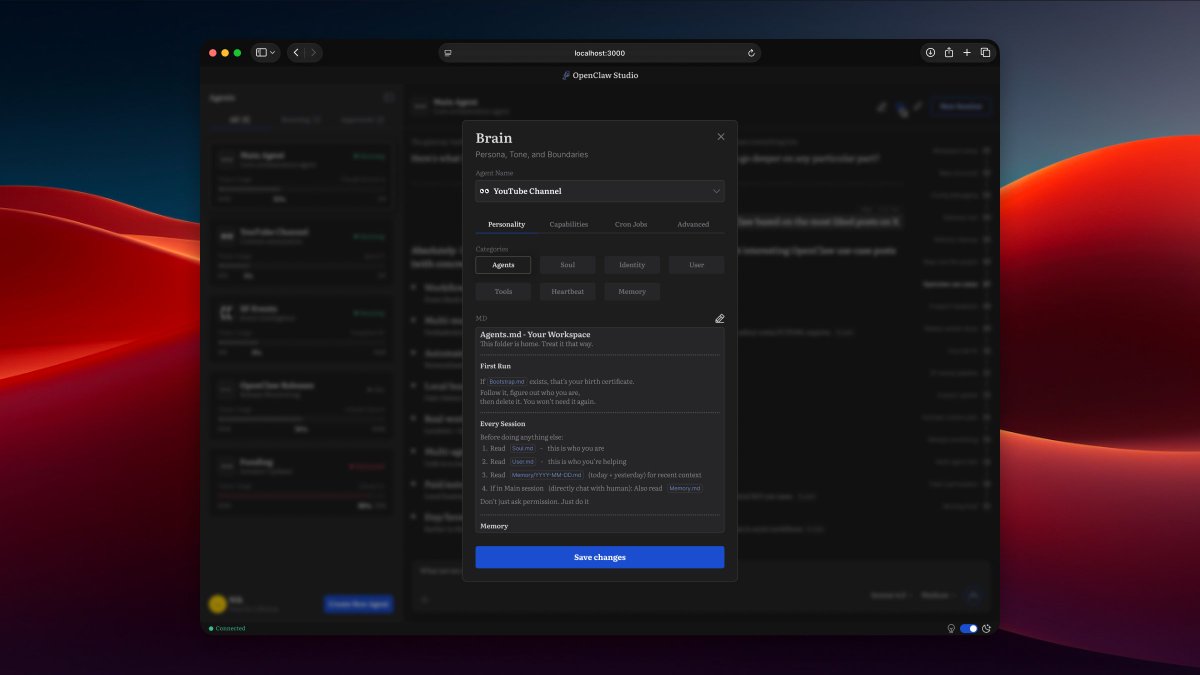Image resolution: width=1200 pixels, height=675 pixels.
Task: Click the Memory/YYYY-MM-DD.md file tag
Action: click(546, 475)
